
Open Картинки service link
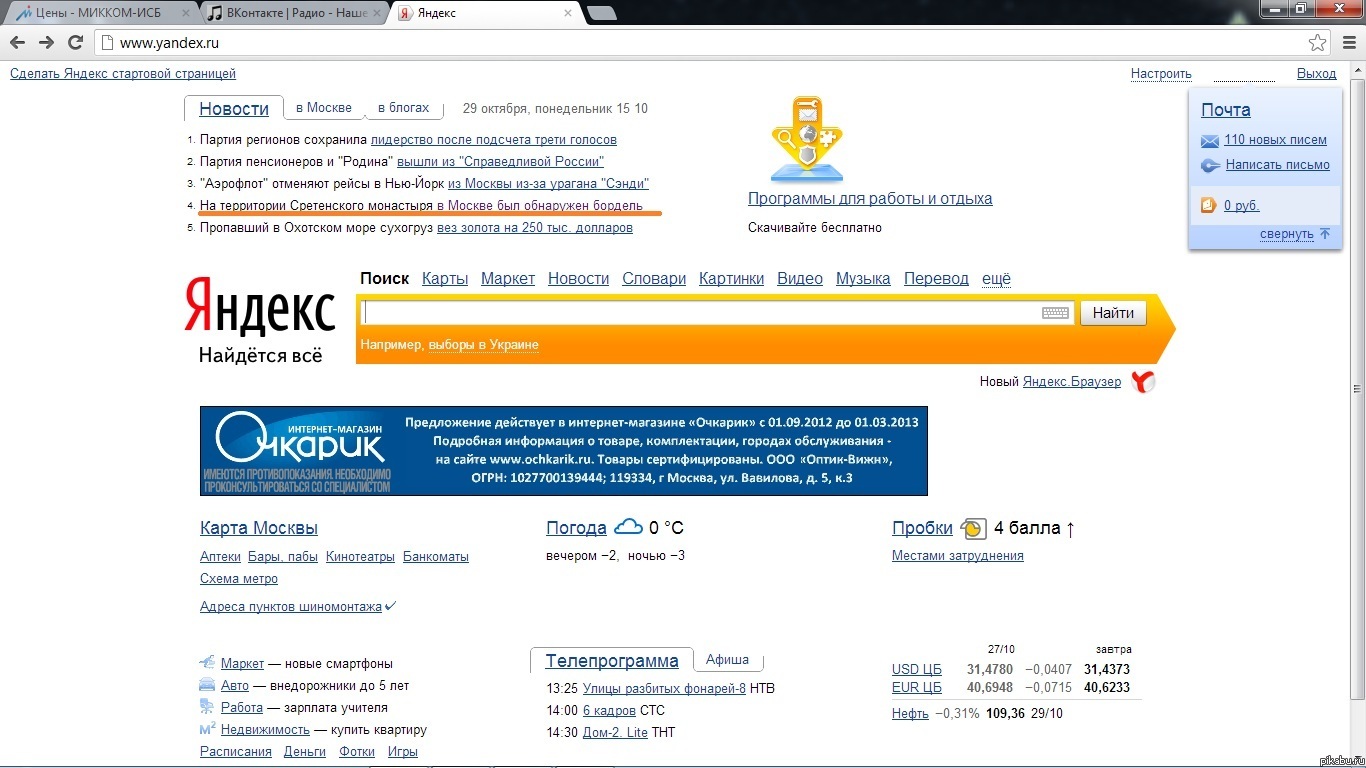[731, 279]
